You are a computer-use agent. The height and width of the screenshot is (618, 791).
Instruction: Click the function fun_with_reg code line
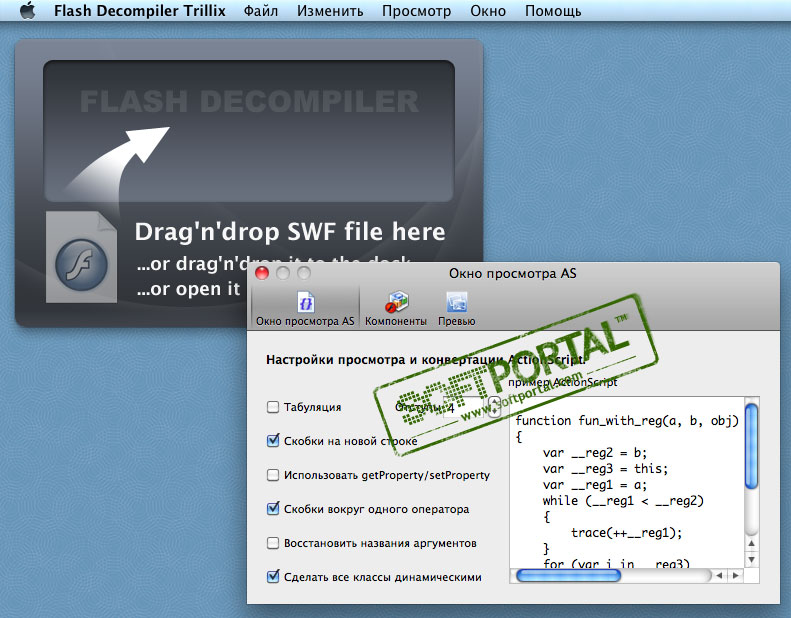627,421
